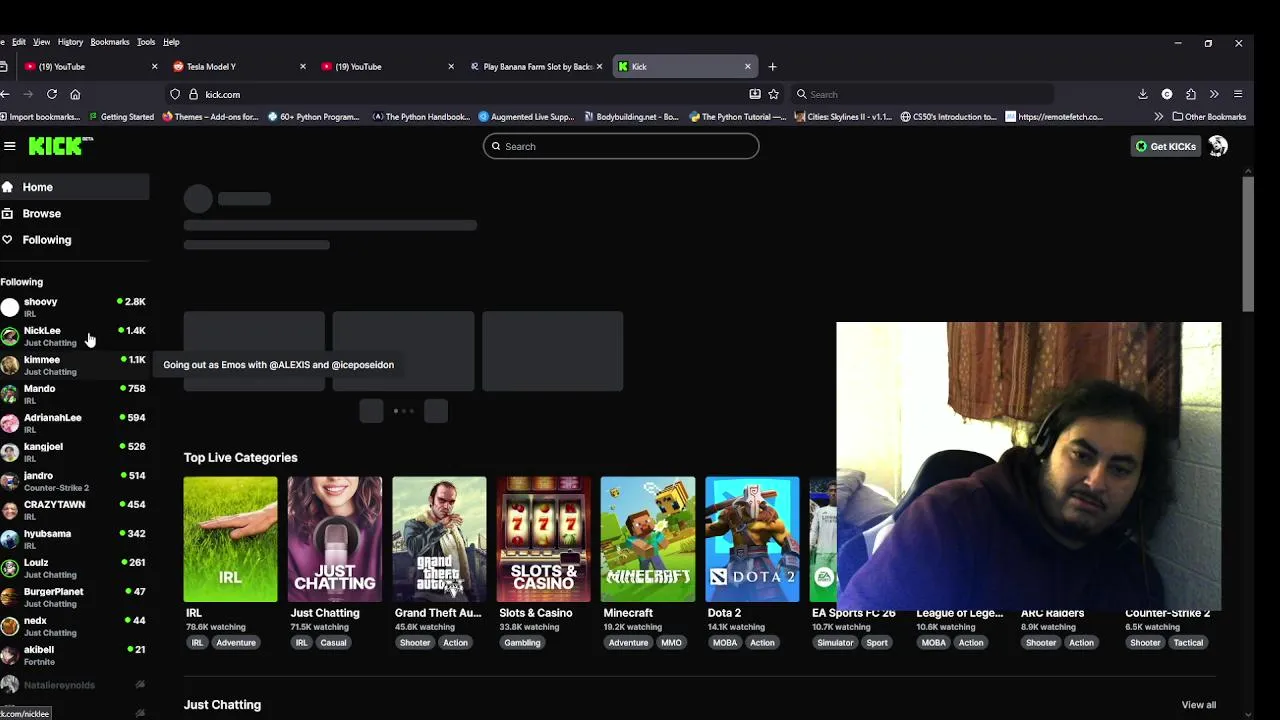Open the Other Bookmarks folder
The width and height of the screenshot is (1280, 720).
point(1209,117)
